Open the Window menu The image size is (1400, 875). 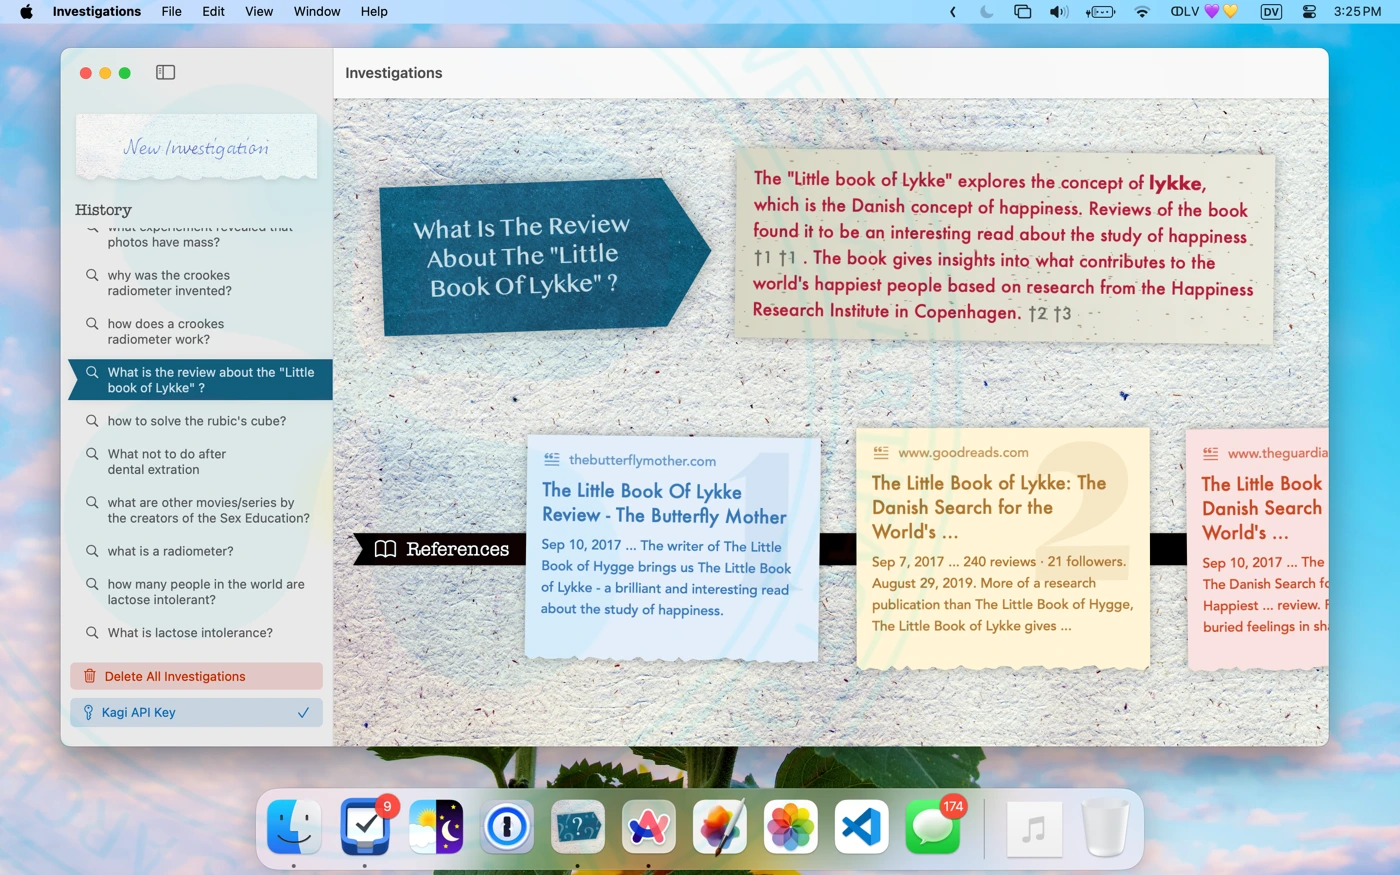click(317, 12)
